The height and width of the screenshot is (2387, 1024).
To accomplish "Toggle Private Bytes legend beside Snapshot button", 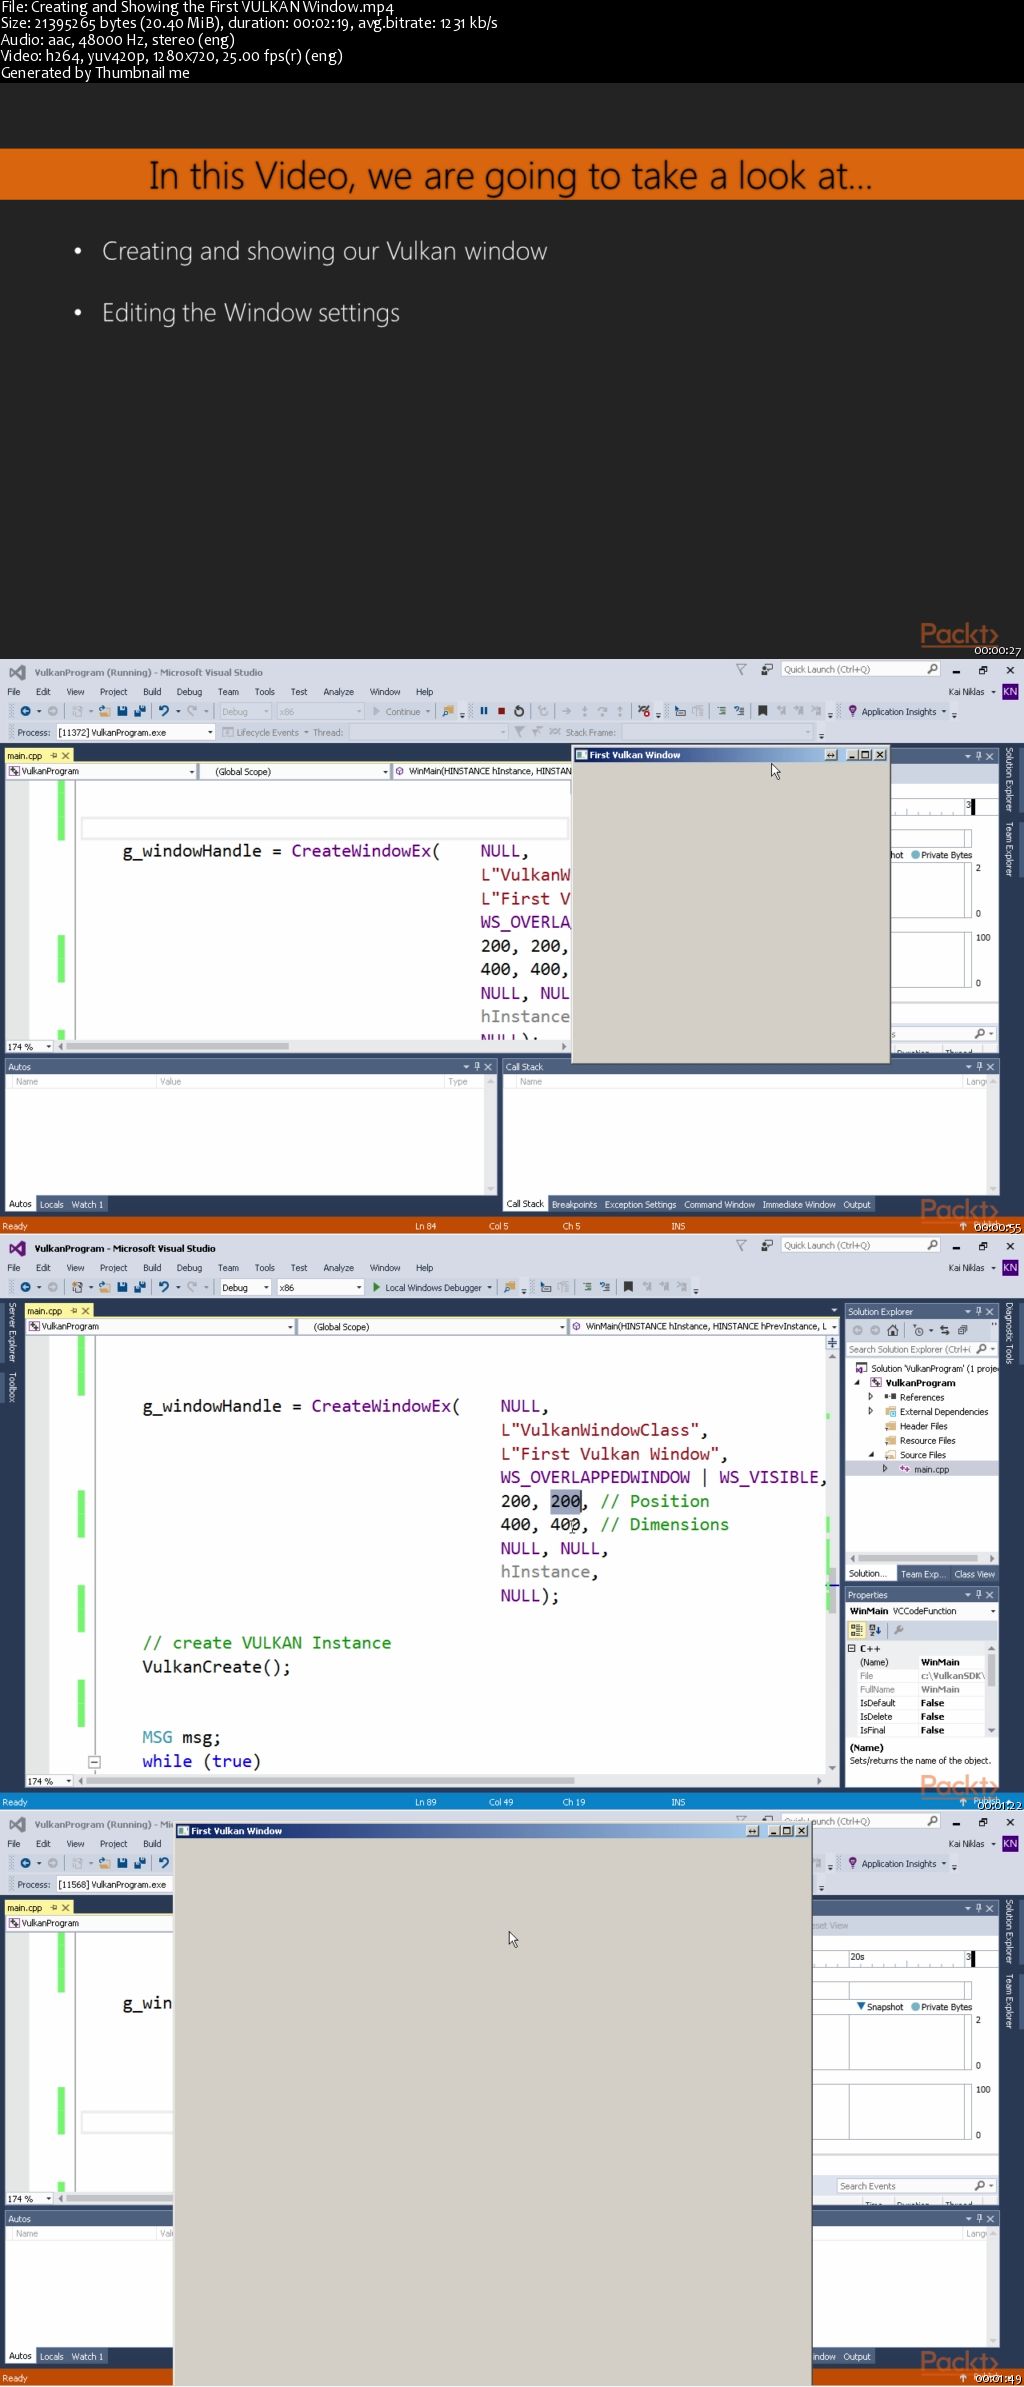I will 941,2007.
